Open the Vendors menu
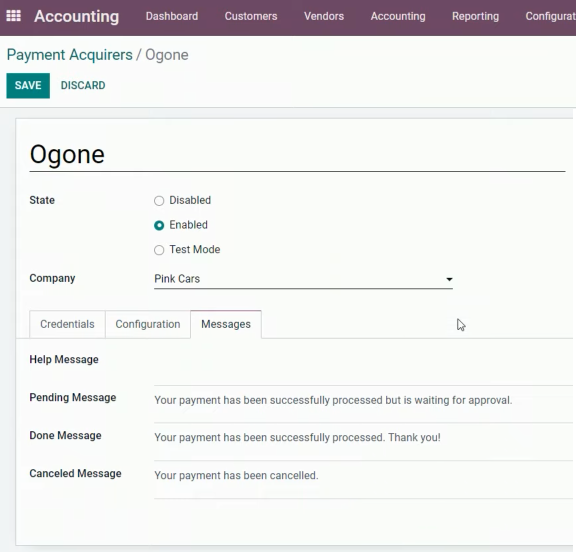The height and width of the screenshot is (552, 576). coord(324,16)
